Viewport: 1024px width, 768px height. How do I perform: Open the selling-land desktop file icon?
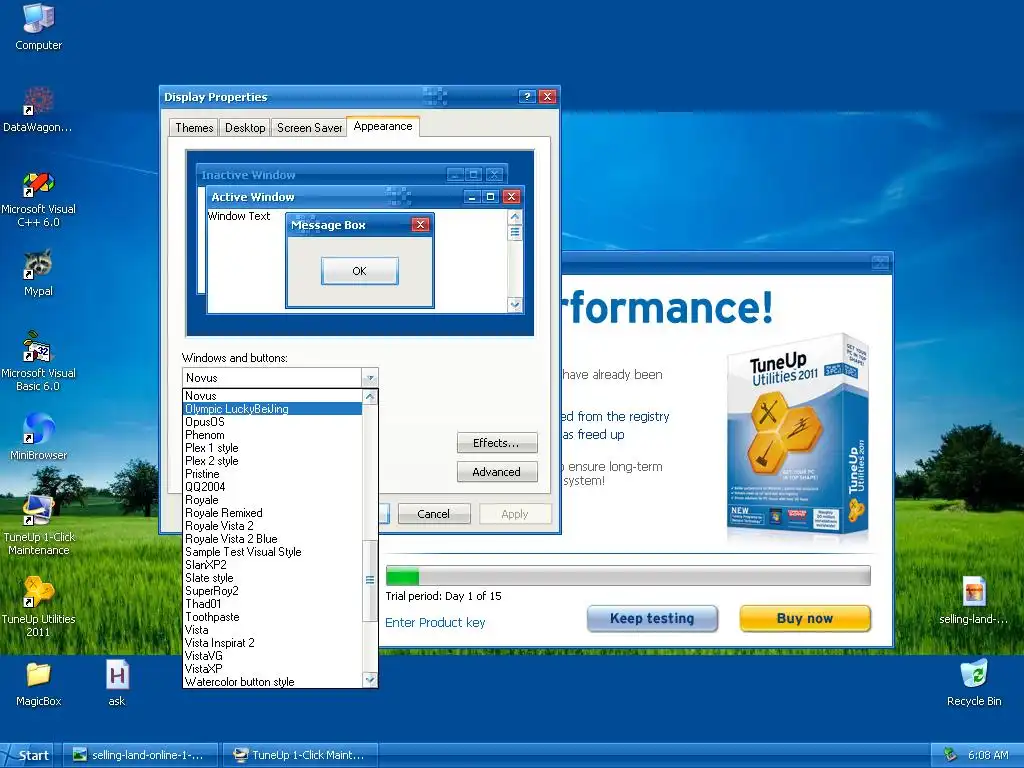coord(973,601)
